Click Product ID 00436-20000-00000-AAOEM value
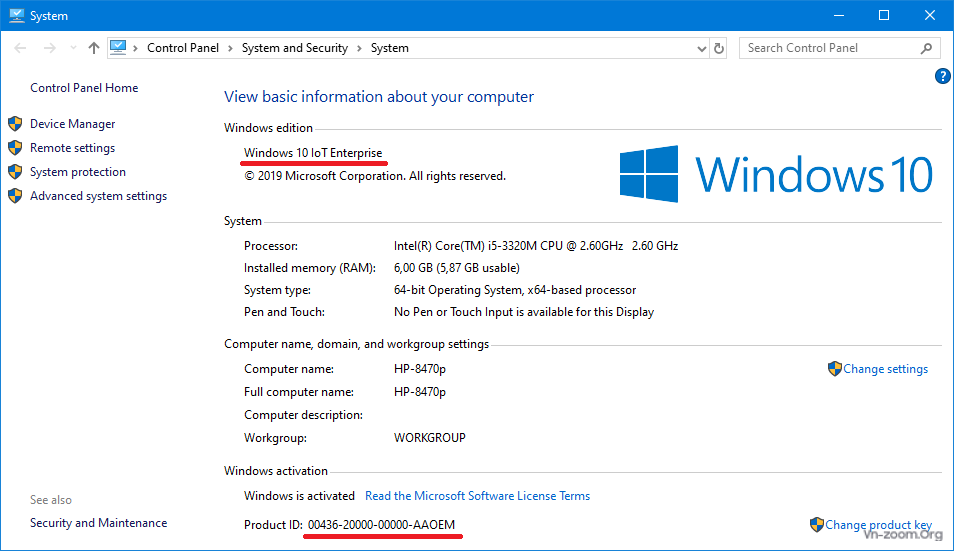This screenshot has height=551, width=954. click(381, 524)
